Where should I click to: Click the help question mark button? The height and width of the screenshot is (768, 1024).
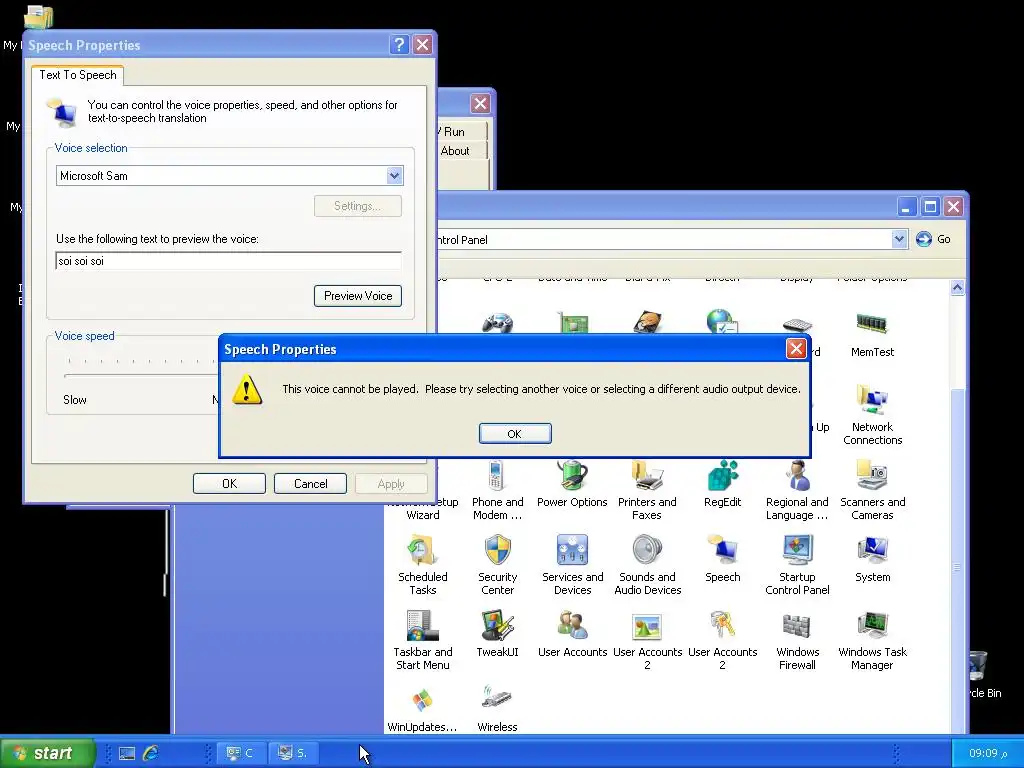coord(399,44)
